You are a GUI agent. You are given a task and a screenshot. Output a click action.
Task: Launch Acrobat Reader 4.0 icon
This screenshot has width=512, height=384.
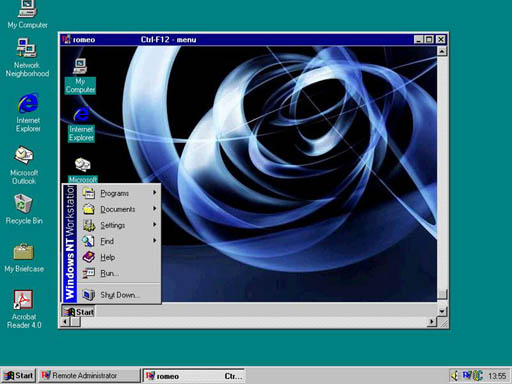(24, 309)
